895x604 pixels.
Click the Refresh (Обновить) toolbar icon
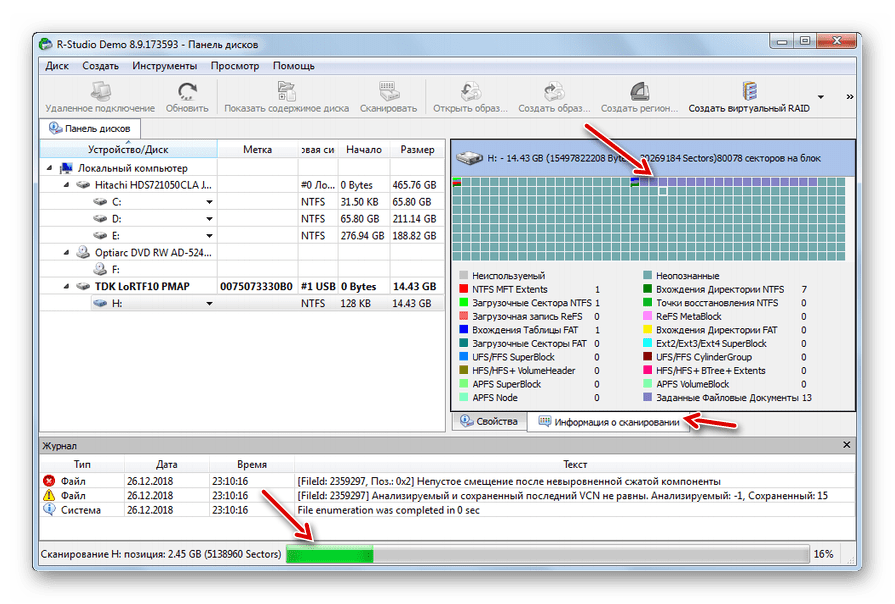187,91
